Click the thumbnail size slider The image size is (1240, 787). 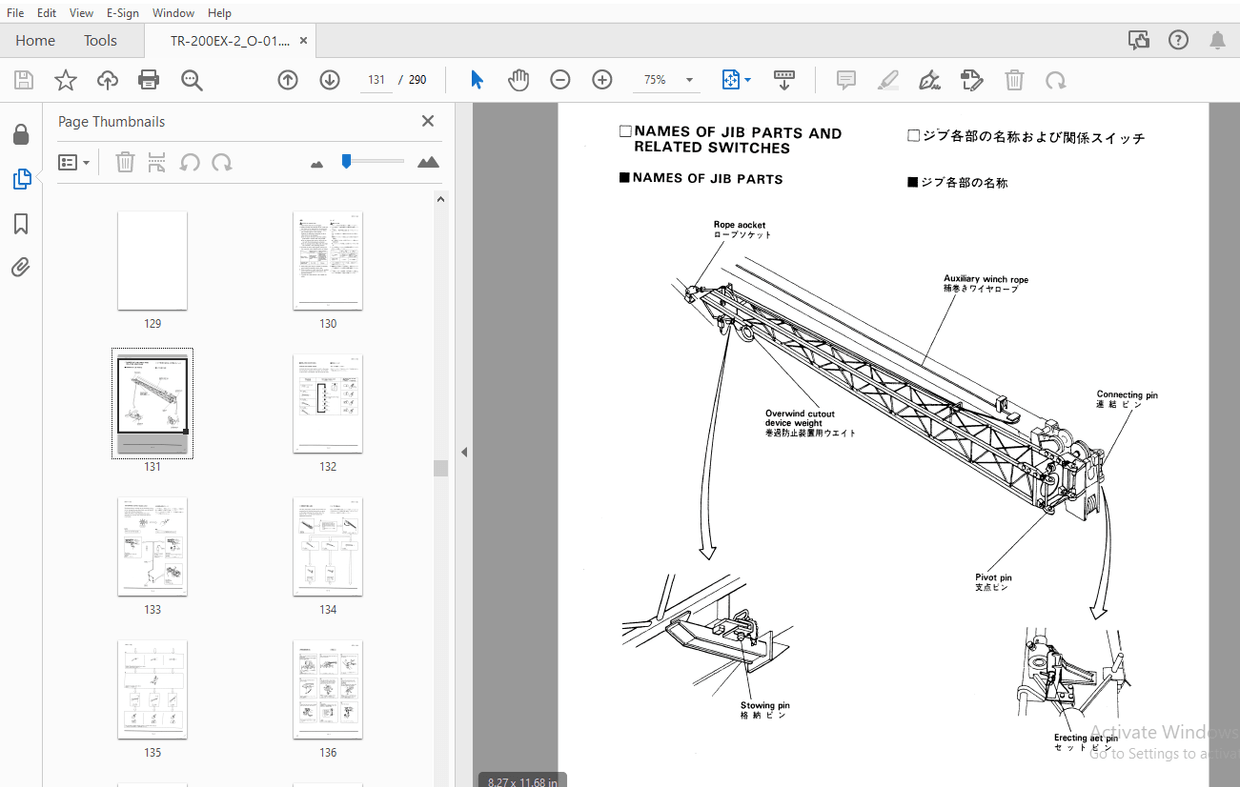click(372, 161)
